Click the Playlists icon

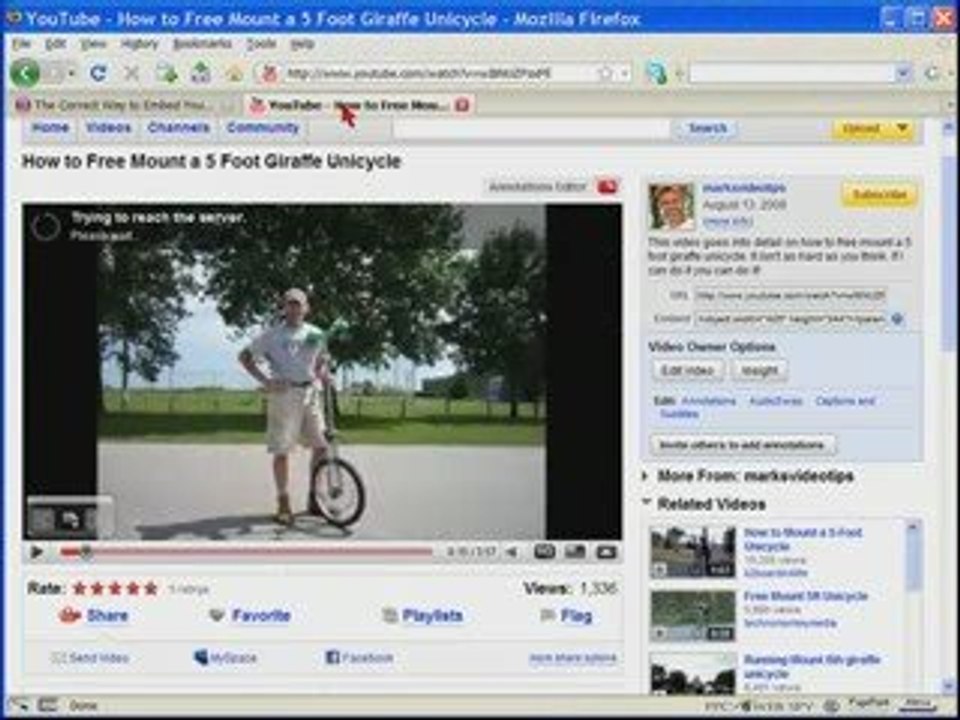389,615
